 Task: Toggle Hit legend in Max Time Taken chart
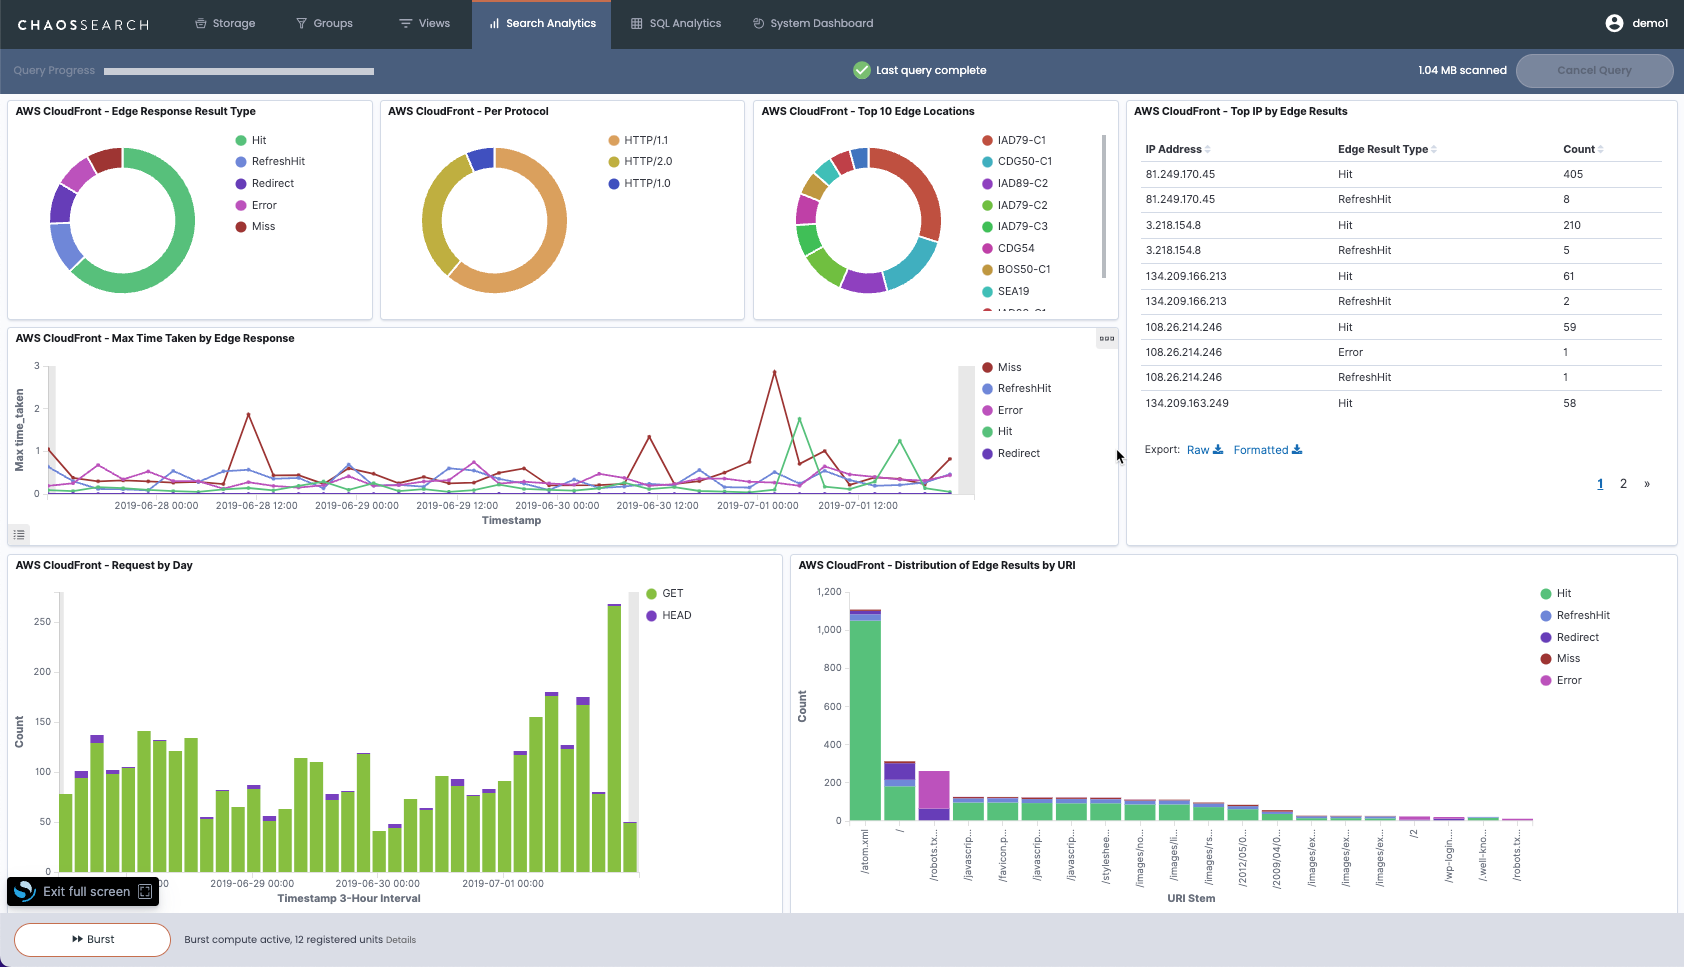coord(998,431)
